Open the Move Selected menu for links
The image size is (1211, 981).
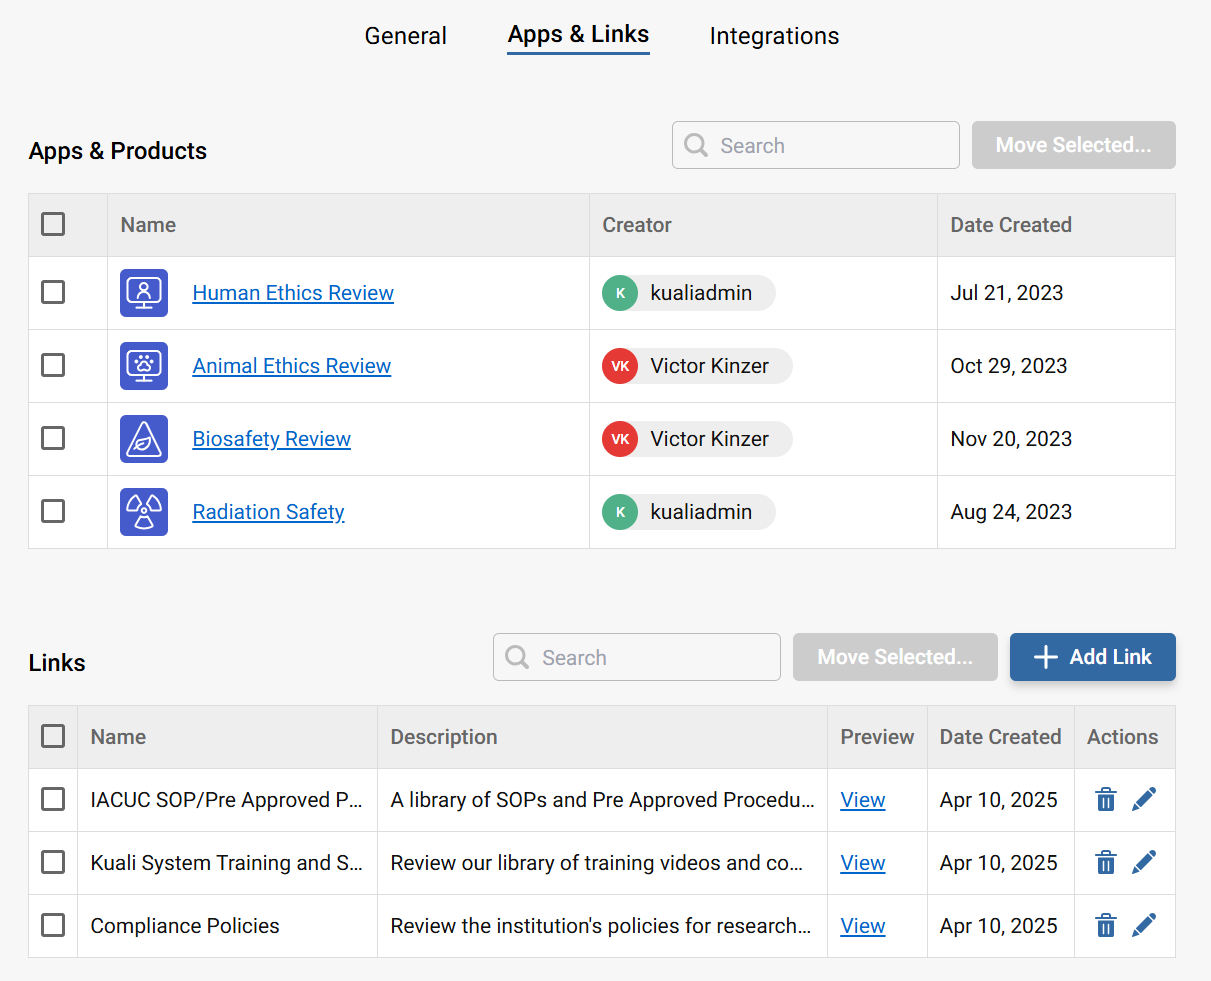[895, 657]
